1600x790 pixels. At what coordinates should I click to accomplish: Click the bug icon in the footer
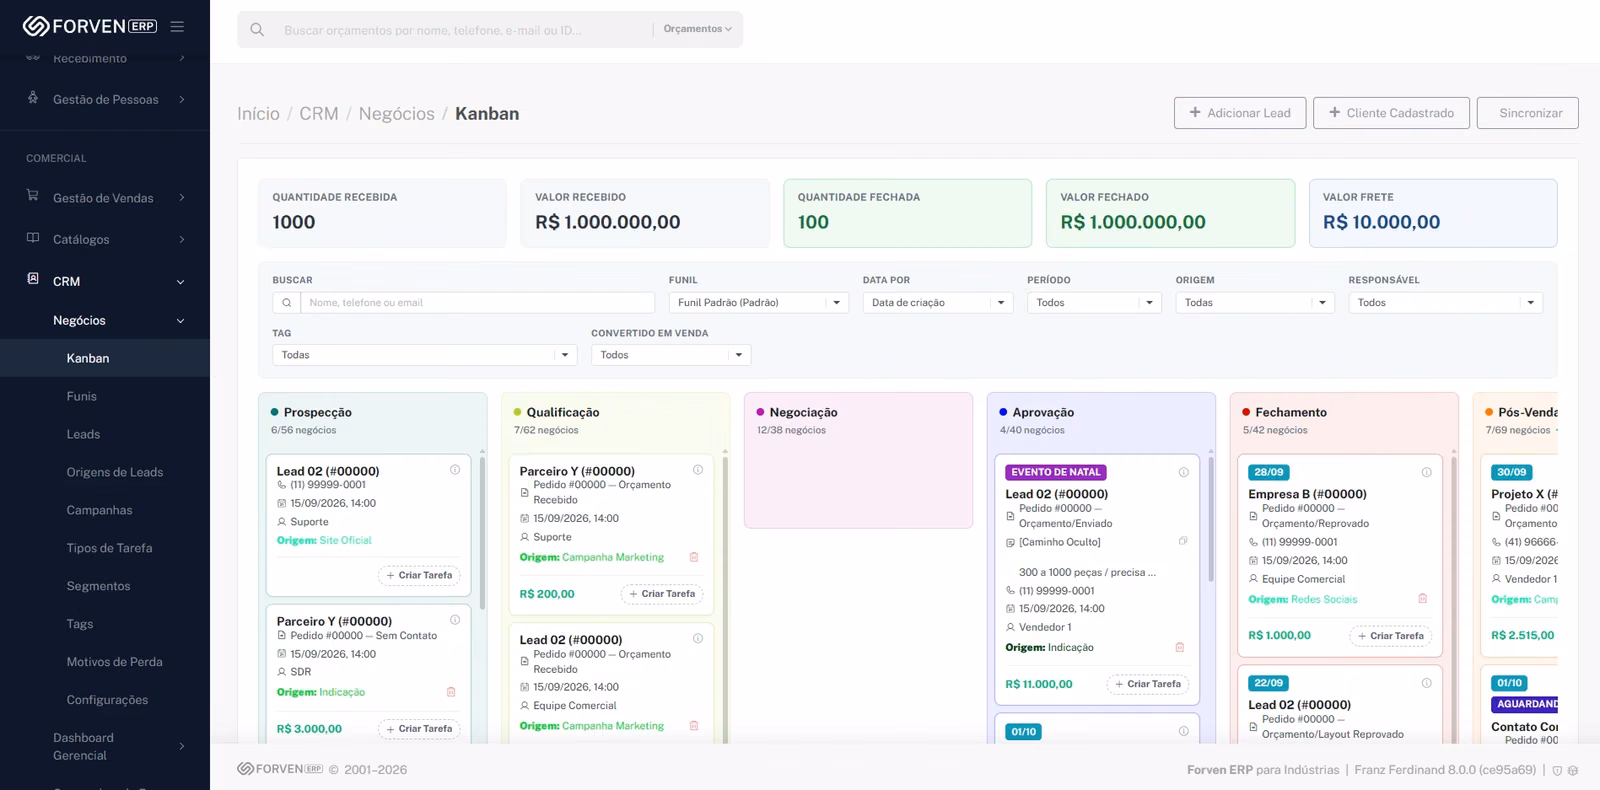pyautogui.click(x=1573, y=771)
